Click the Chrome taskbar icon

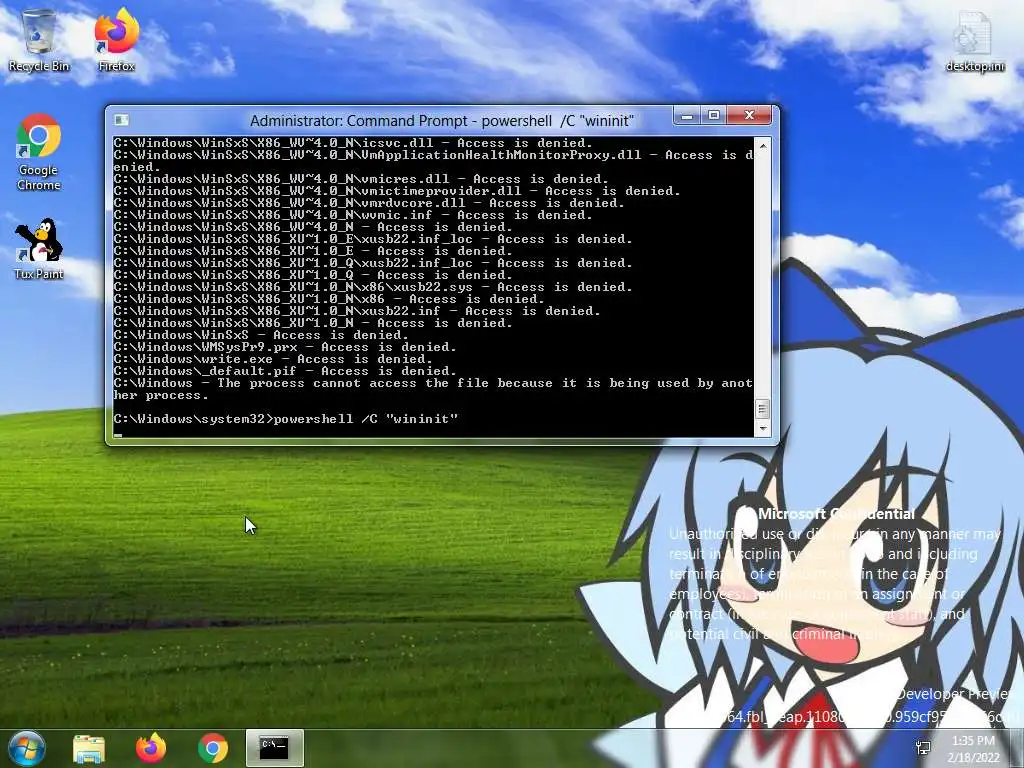213,748
